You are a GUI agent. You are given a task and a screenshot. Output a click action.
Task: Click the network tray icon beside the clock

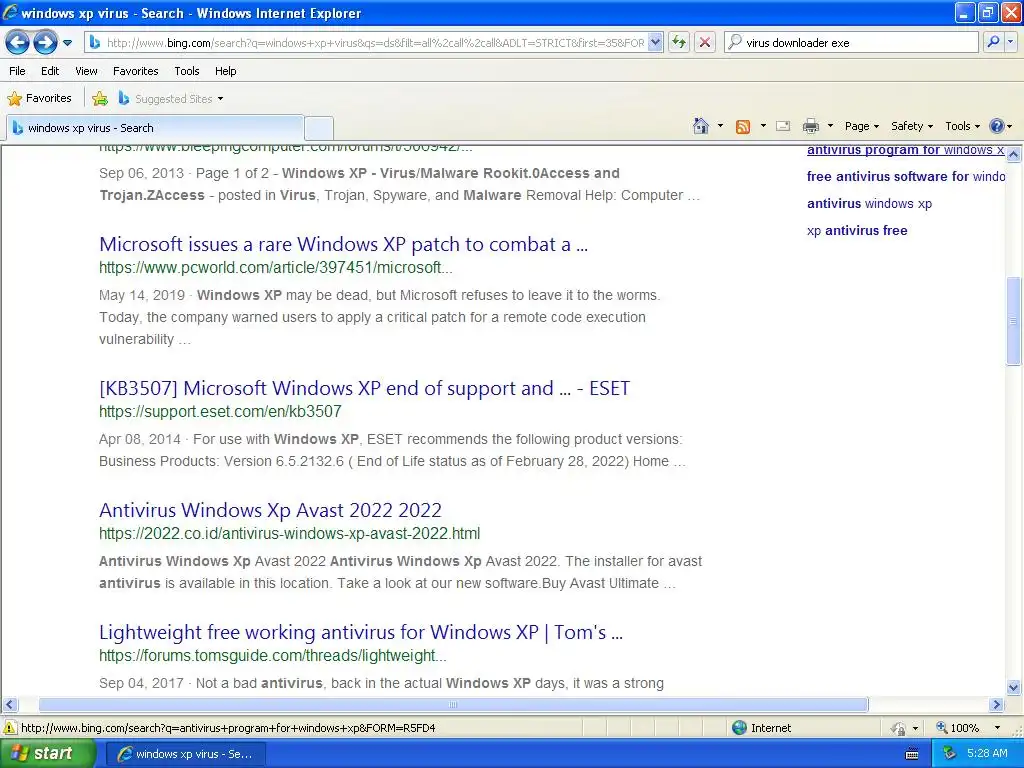949,754
